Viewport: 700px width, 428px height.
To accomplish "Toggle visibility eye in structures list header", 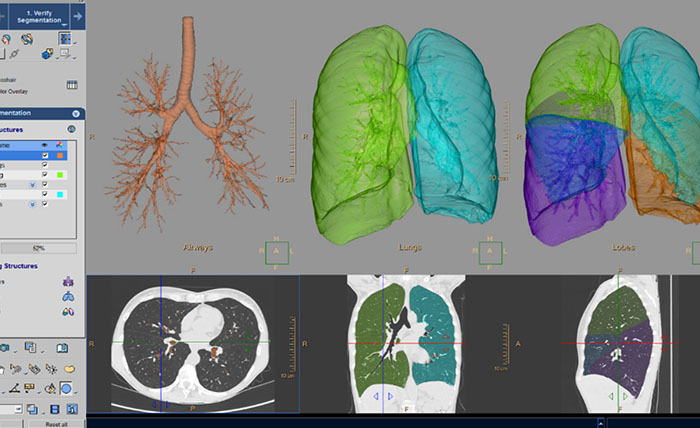I will click(45, 145).
